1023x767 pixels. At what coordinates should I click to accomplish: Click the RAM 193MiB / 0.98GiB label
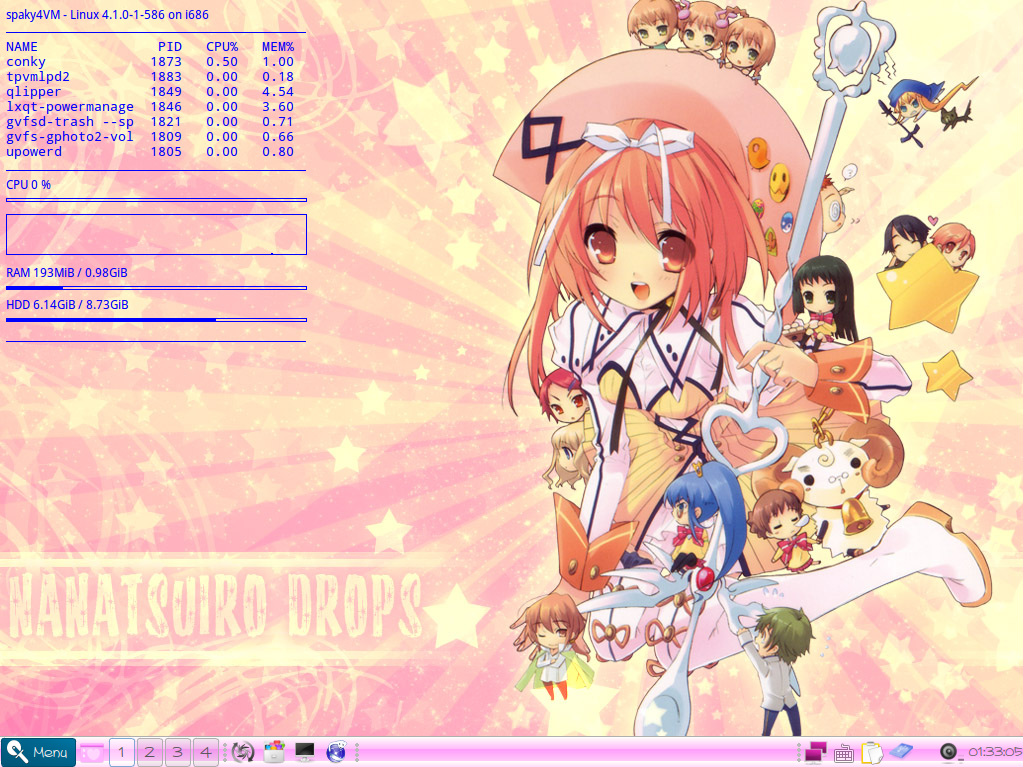pyautogui.click(x=67, y=273)
